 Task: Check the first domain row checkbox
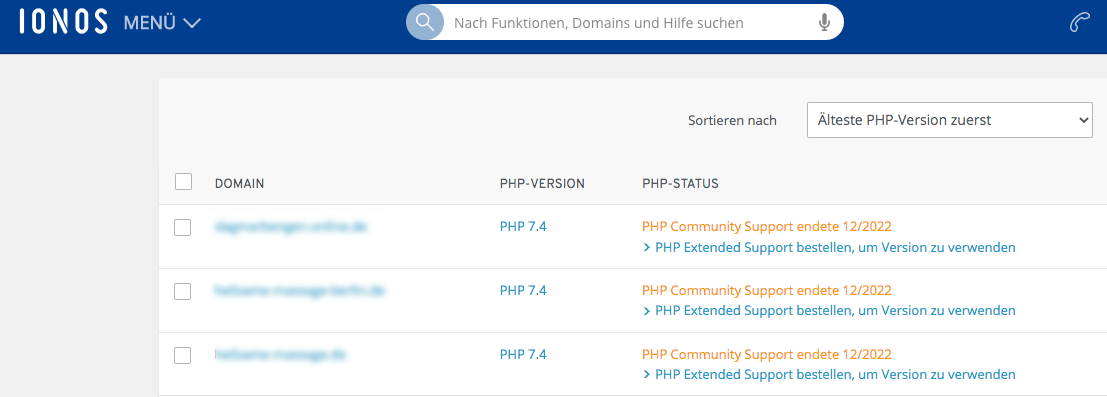pos(183,227)
